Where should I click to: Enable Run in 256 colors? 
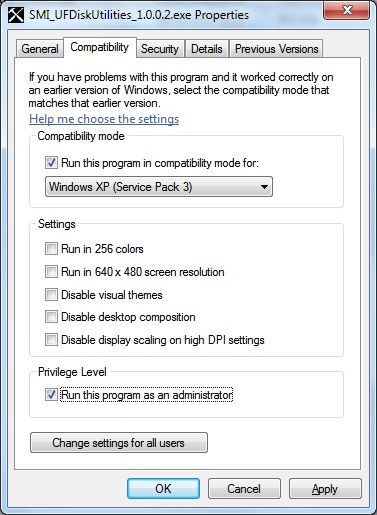(51, 249)
